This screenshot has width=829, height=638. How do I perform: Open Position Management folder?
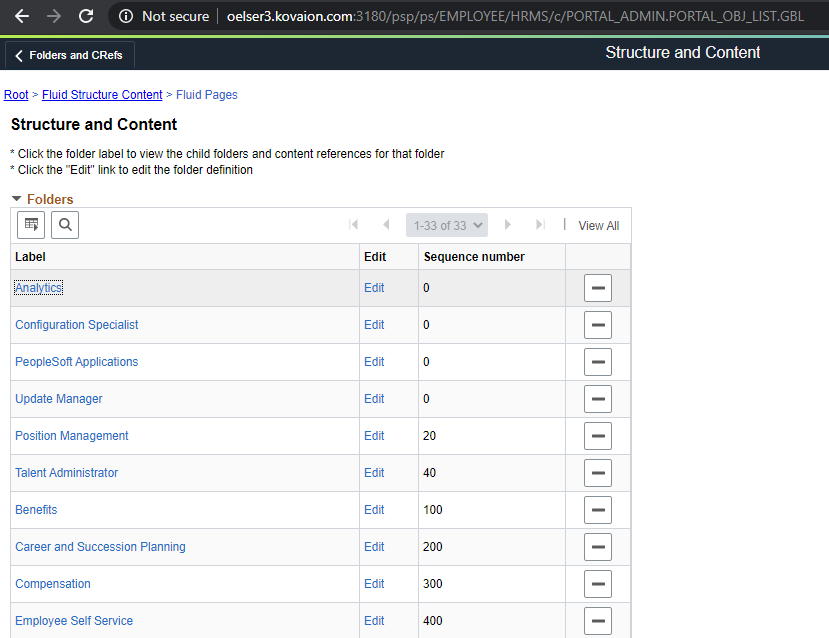[72, 436]
